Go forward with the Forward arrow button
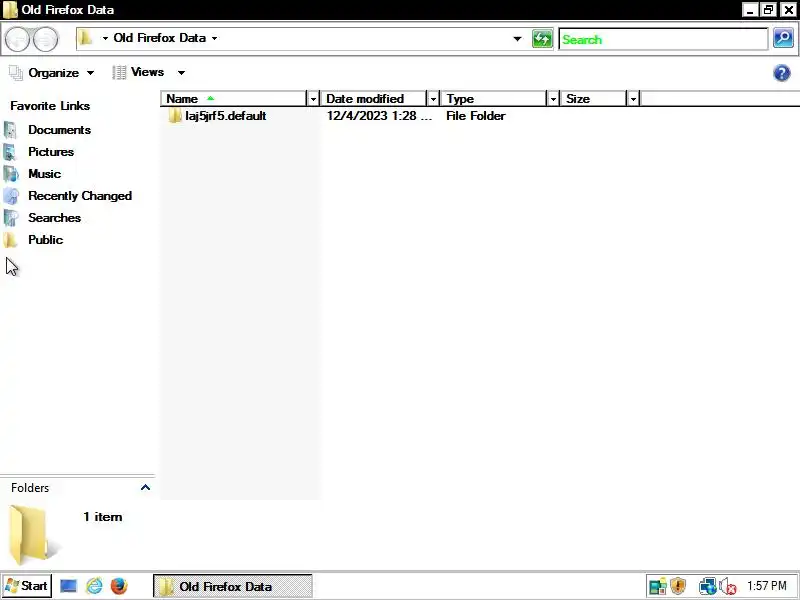 [46, 39]
